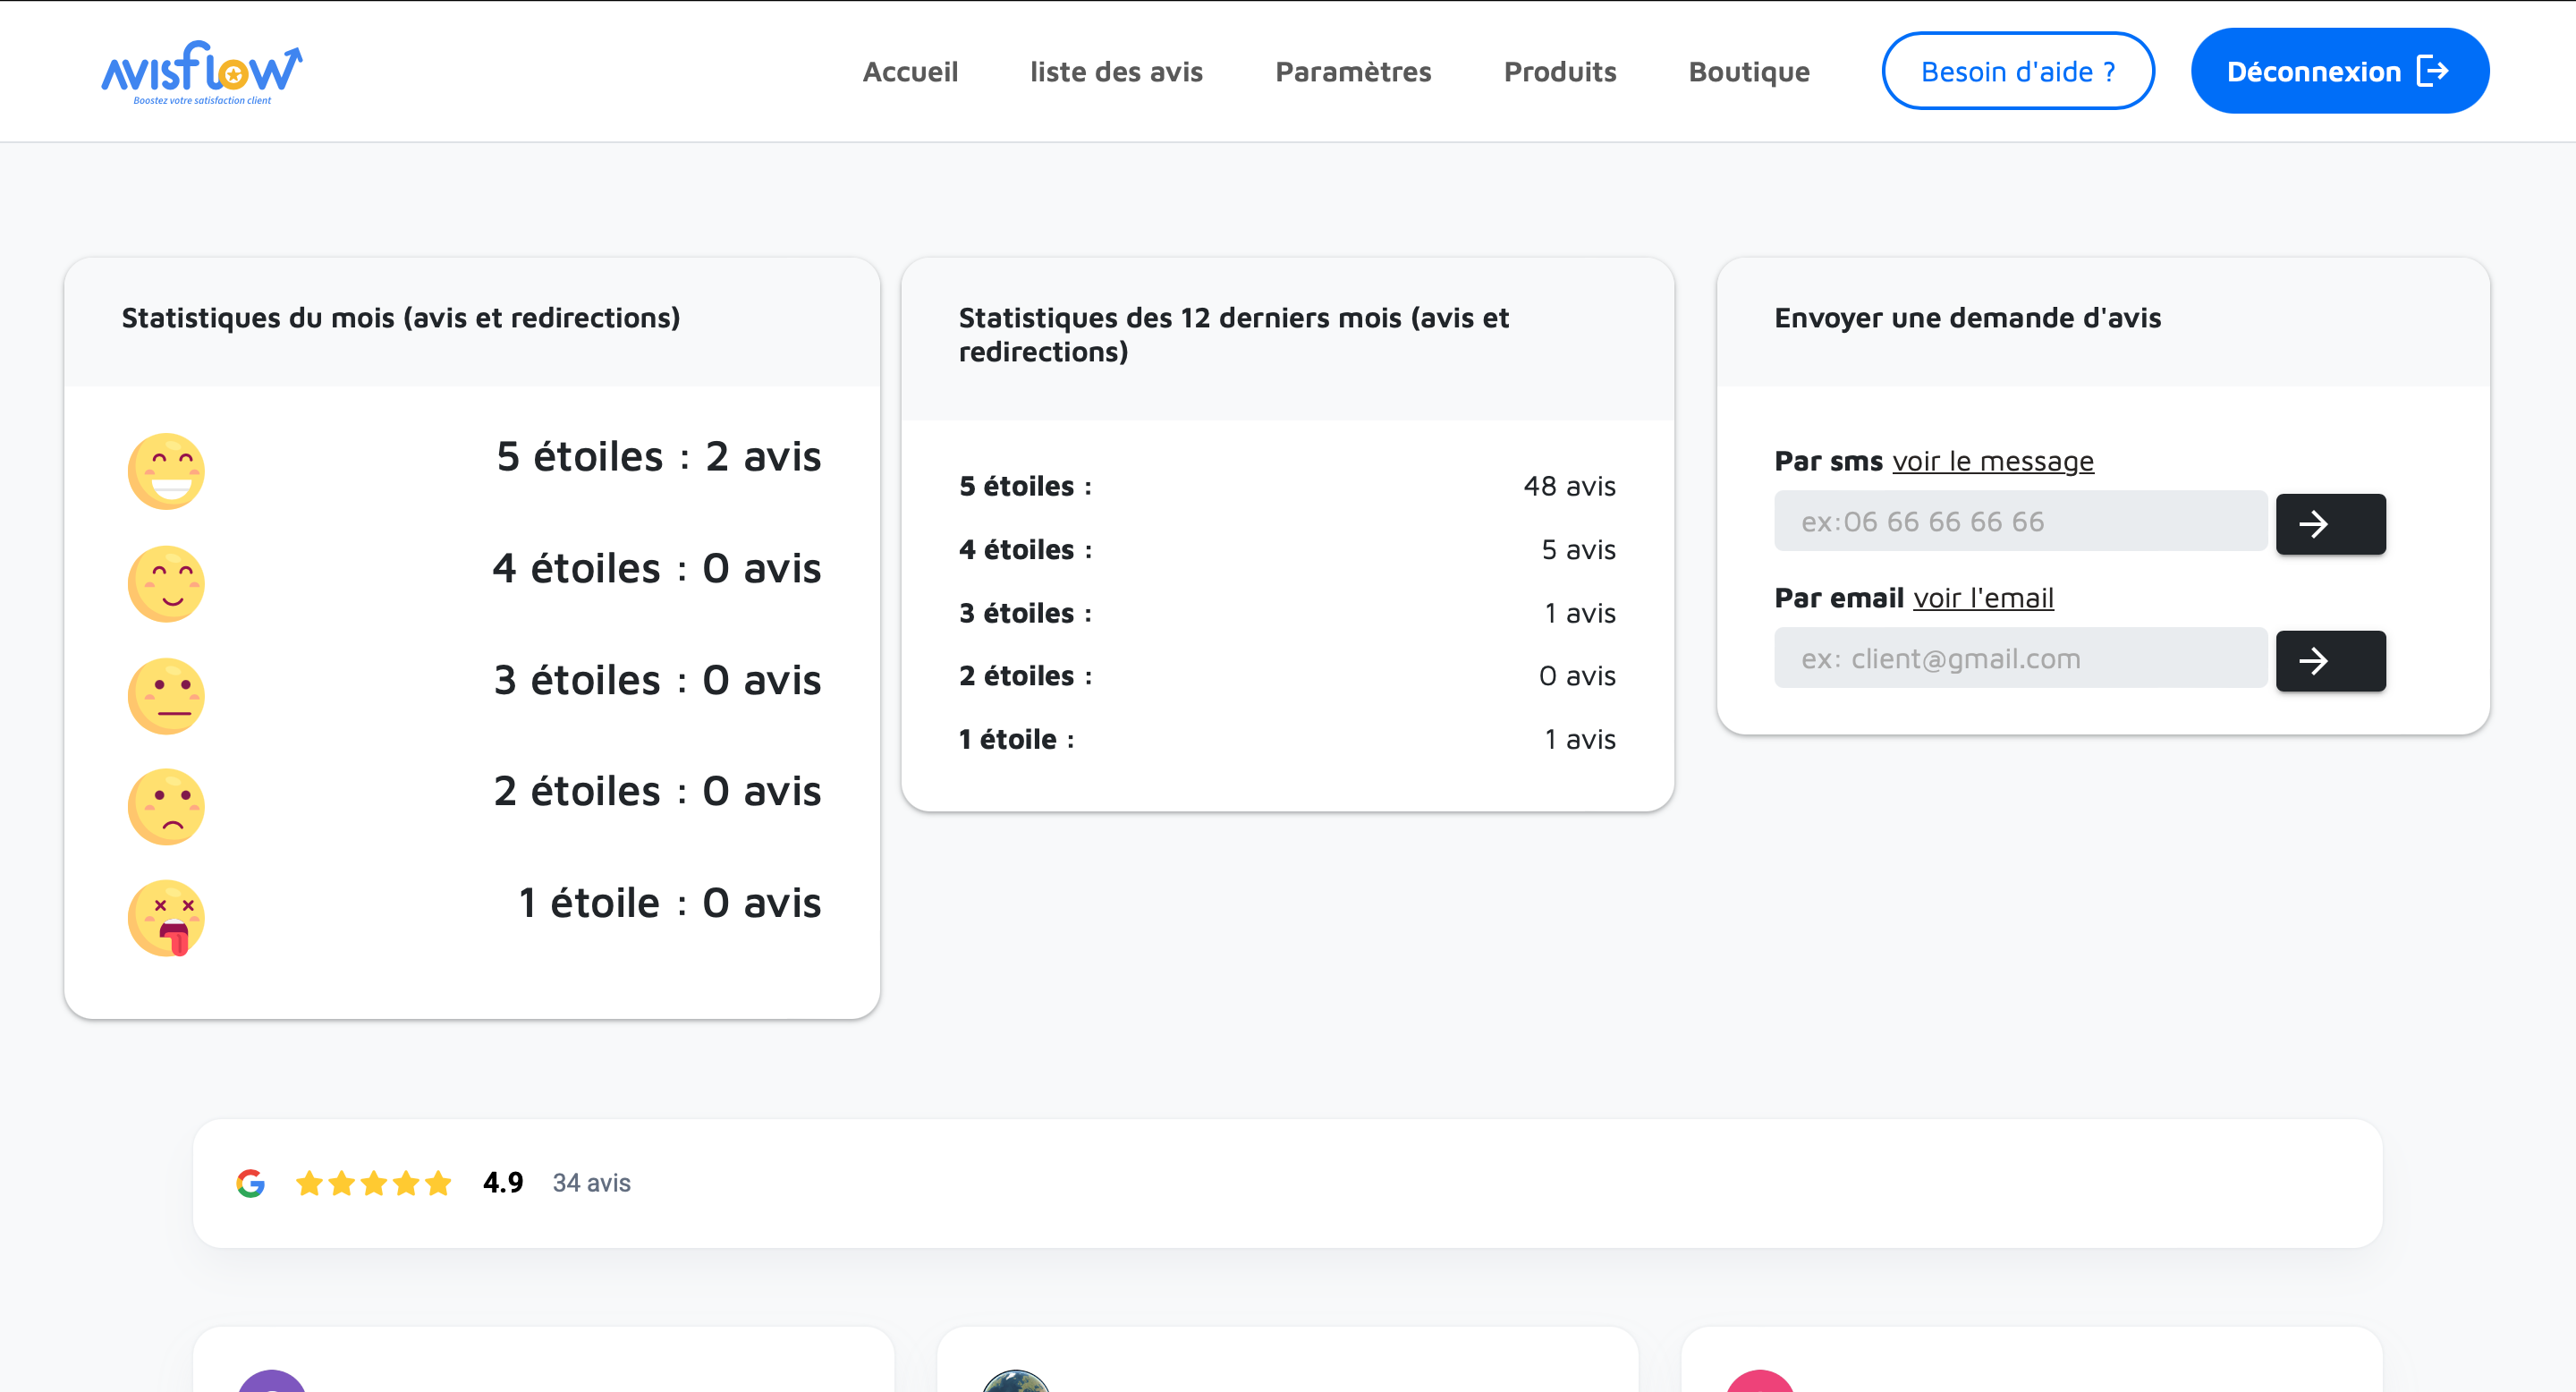Click the neutral 3-star emoji face

pyautogui.click(x=166, y=695)
